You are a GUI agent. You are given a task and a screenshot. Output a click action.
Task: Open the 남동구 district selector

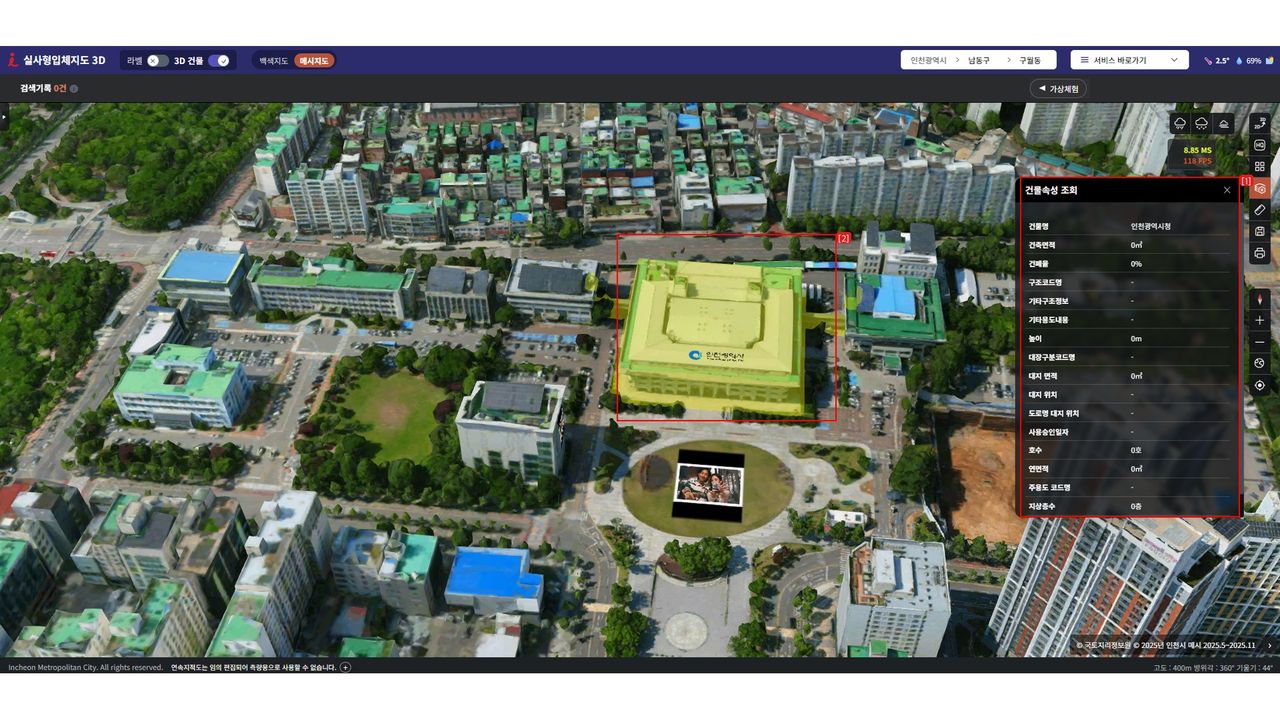(x=978, y=60)
